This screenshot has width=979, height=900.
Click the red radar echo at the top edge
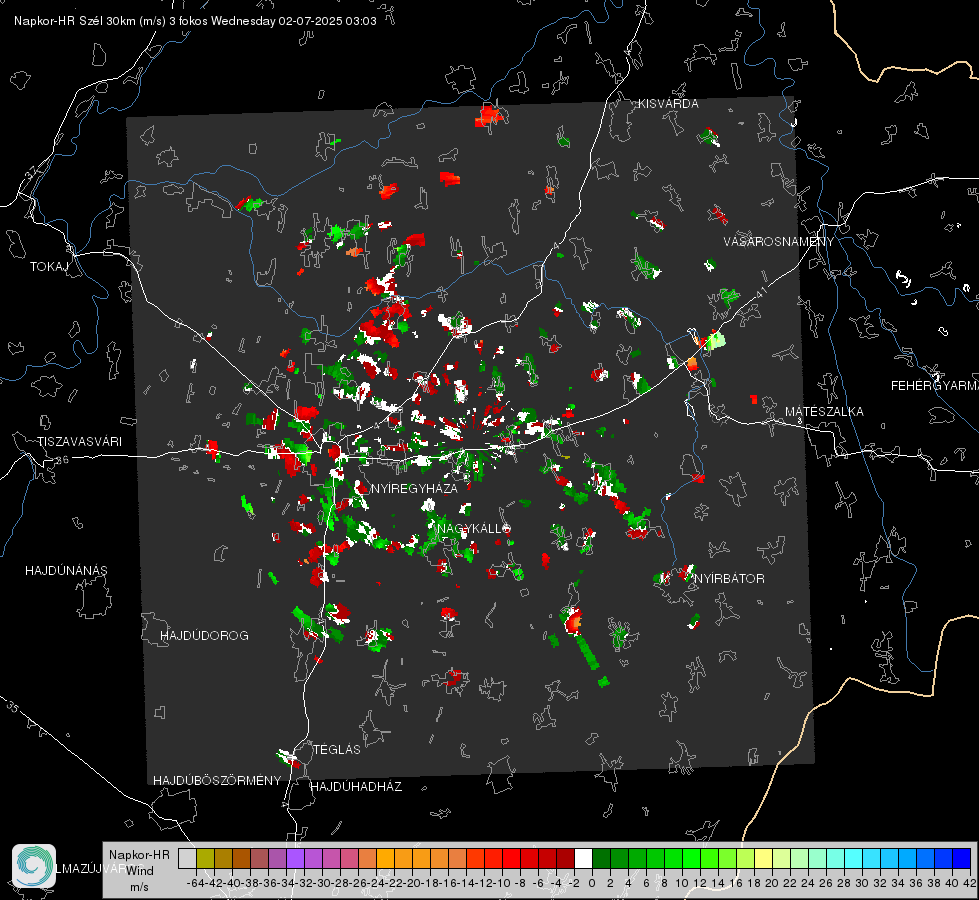489,116
